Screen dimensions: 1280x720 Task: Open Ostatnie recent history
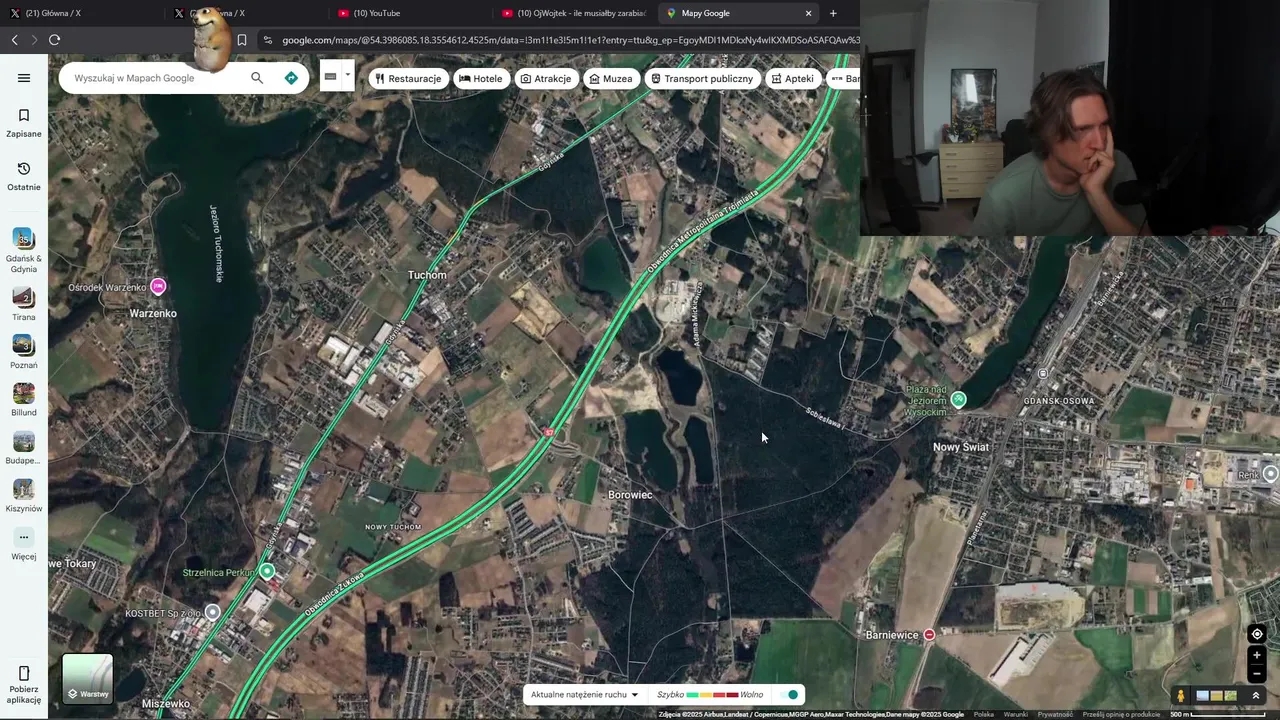pyautogui.click(x=24, y=176)
